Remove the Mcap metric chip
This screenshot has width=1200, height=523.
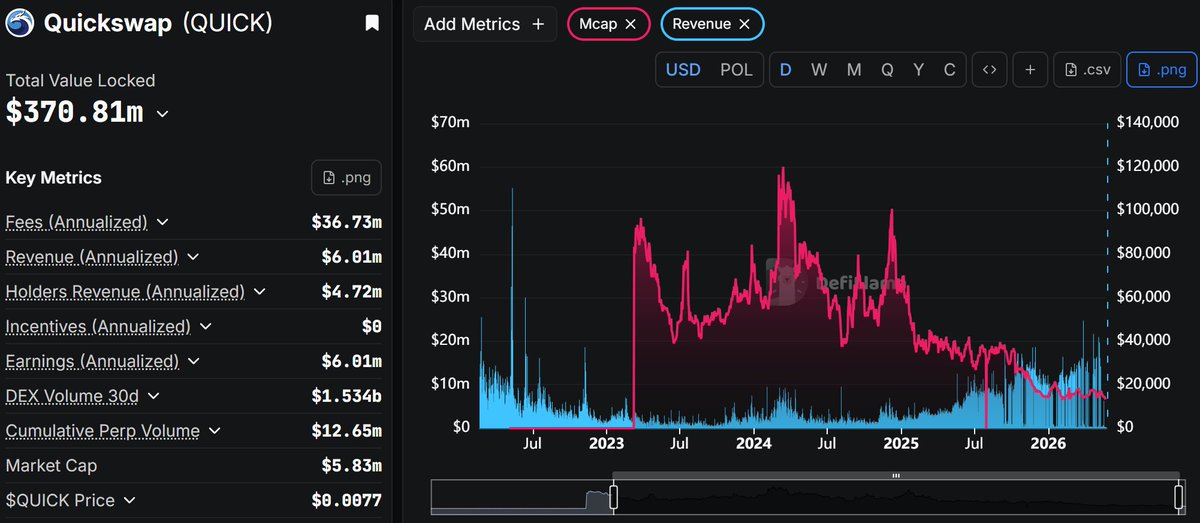click(x=630, y=24)
